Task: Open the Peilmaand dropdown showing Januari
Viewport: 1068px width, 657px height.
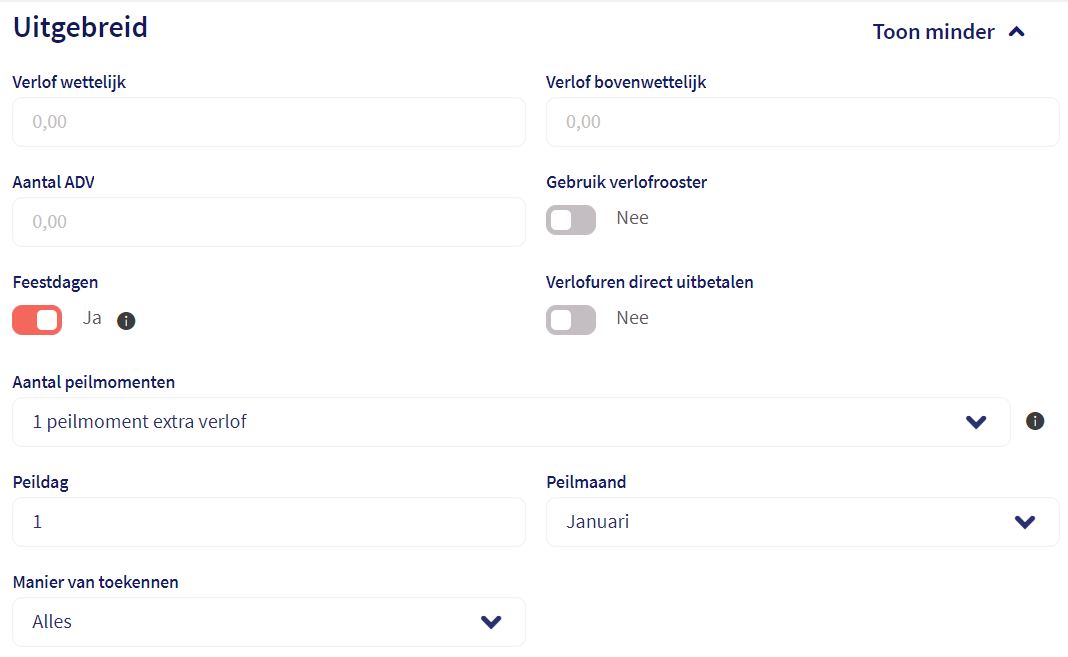Action: [801, 522]
